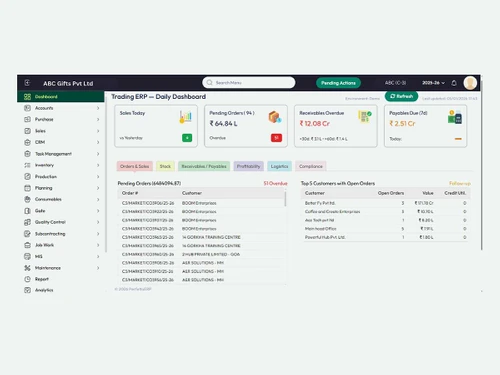500x375 pixels.
Task: Click the Search Menu input field
Action: point(249,83)
